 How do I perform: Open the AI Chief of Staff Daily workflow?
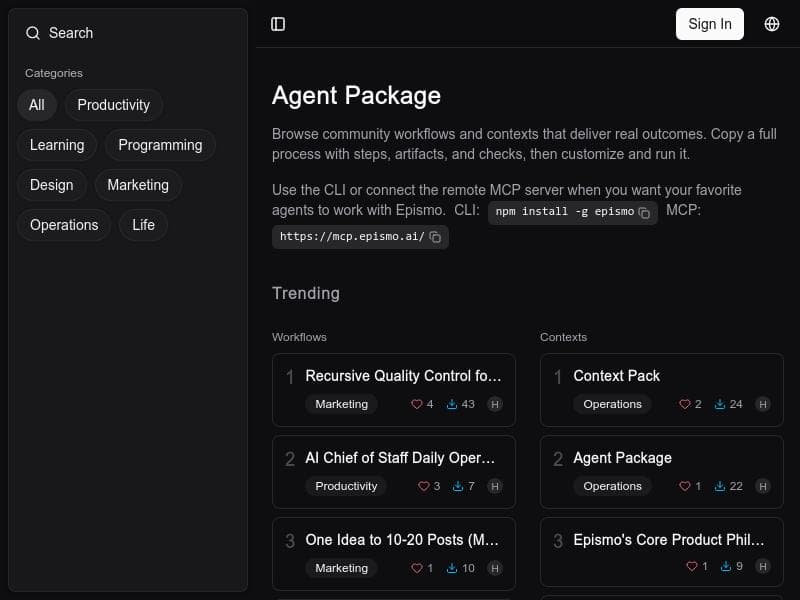point(401,458)
